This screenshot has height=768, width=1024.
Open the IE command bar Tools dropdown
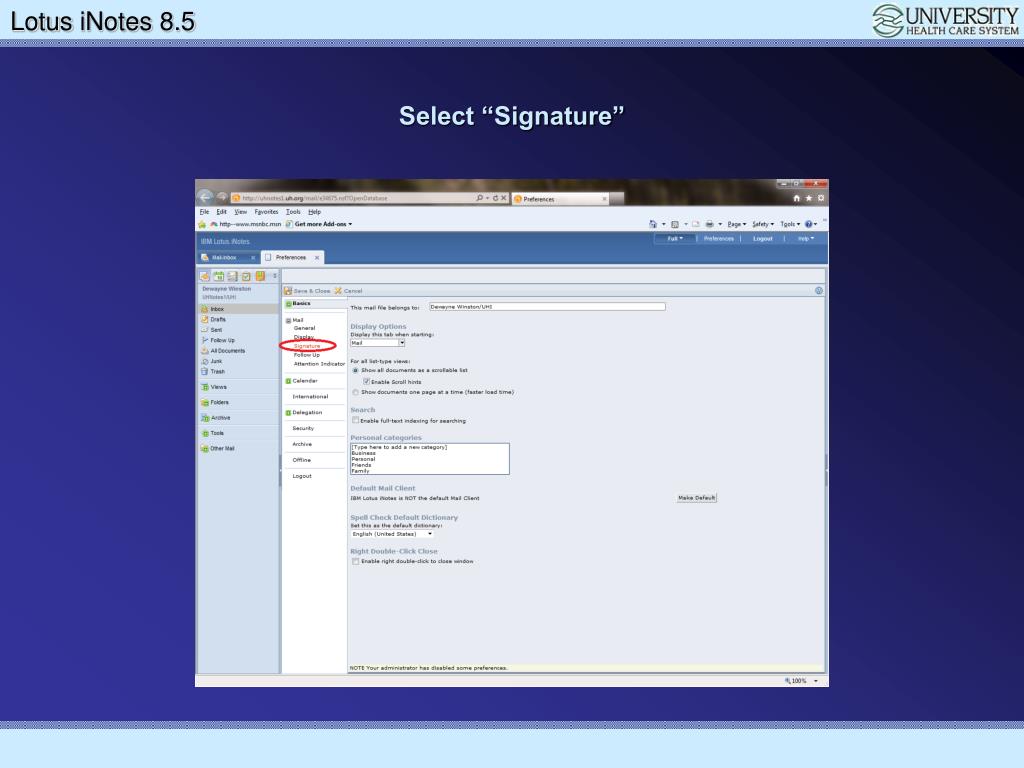point(790,224)
